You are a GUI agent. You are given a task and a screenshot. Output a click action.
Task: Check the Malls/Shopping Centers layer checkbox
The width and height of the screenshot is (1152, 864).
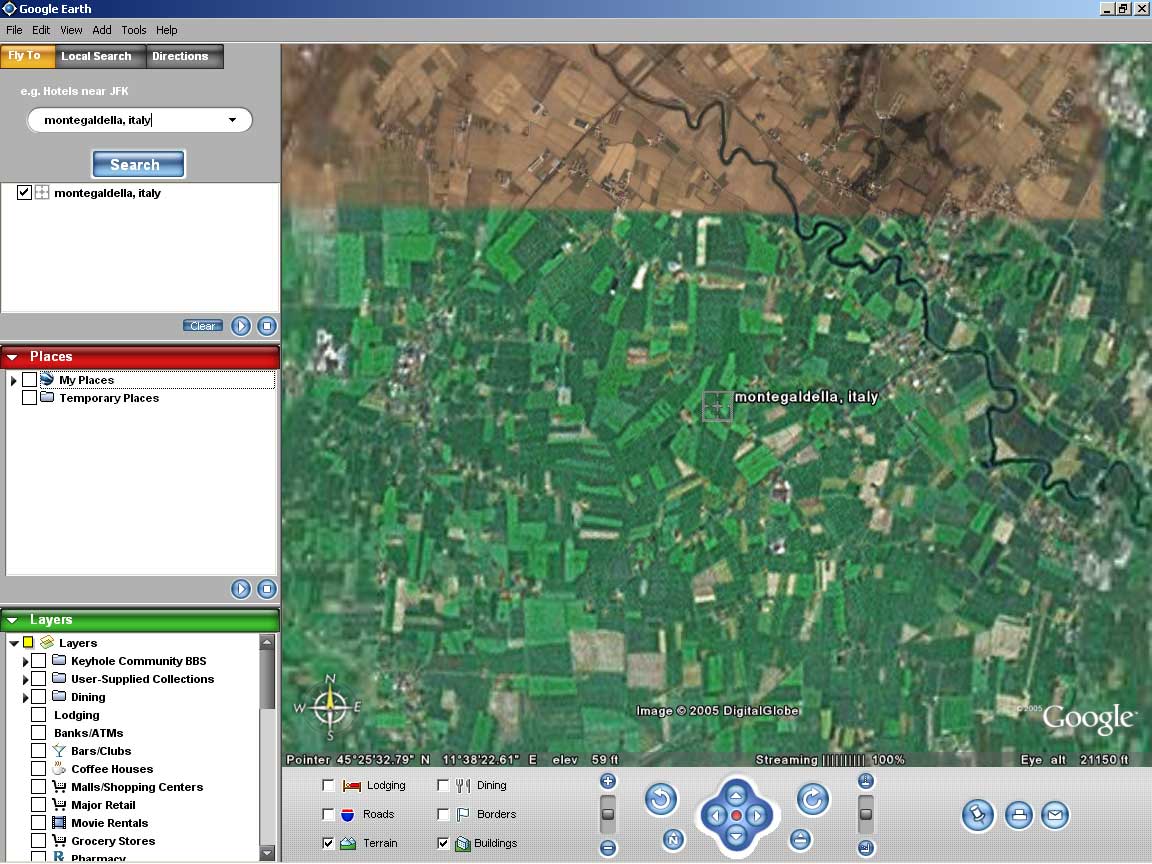pos(38,787)
